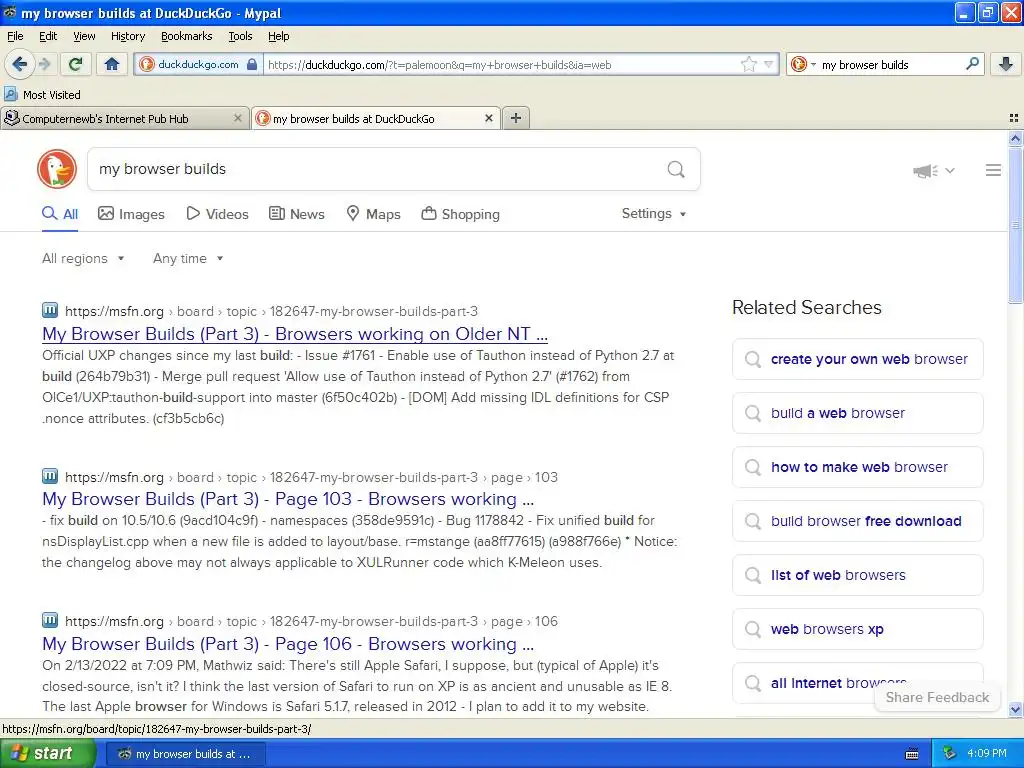Open the home page with the house icon
The height and width of the screenshot is (768, 1024).
click(112, 64)
